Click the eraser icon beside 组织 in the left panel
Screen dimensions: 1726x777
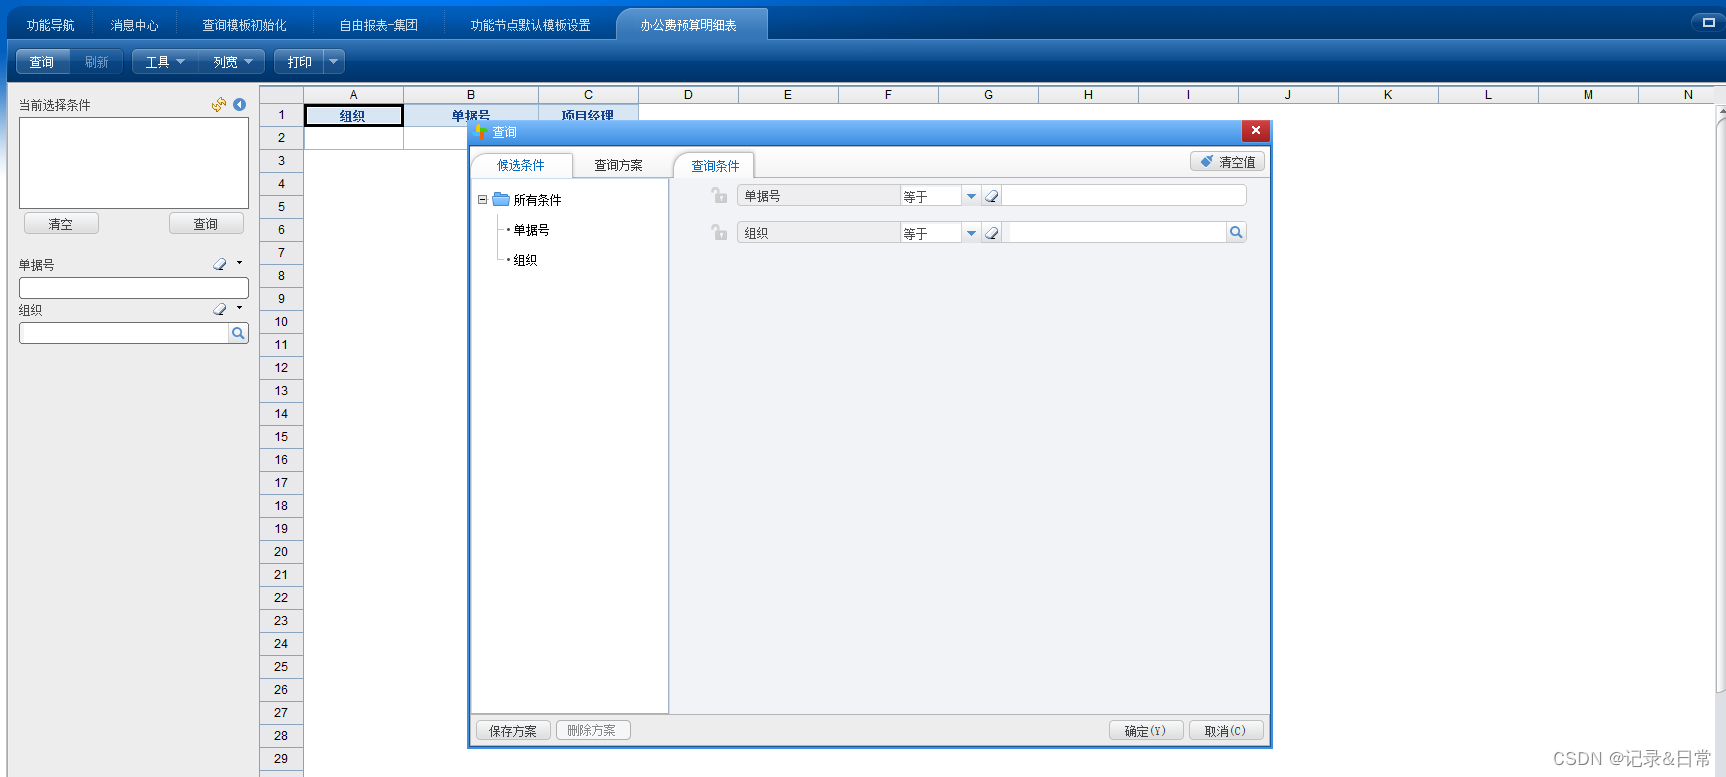220,309
